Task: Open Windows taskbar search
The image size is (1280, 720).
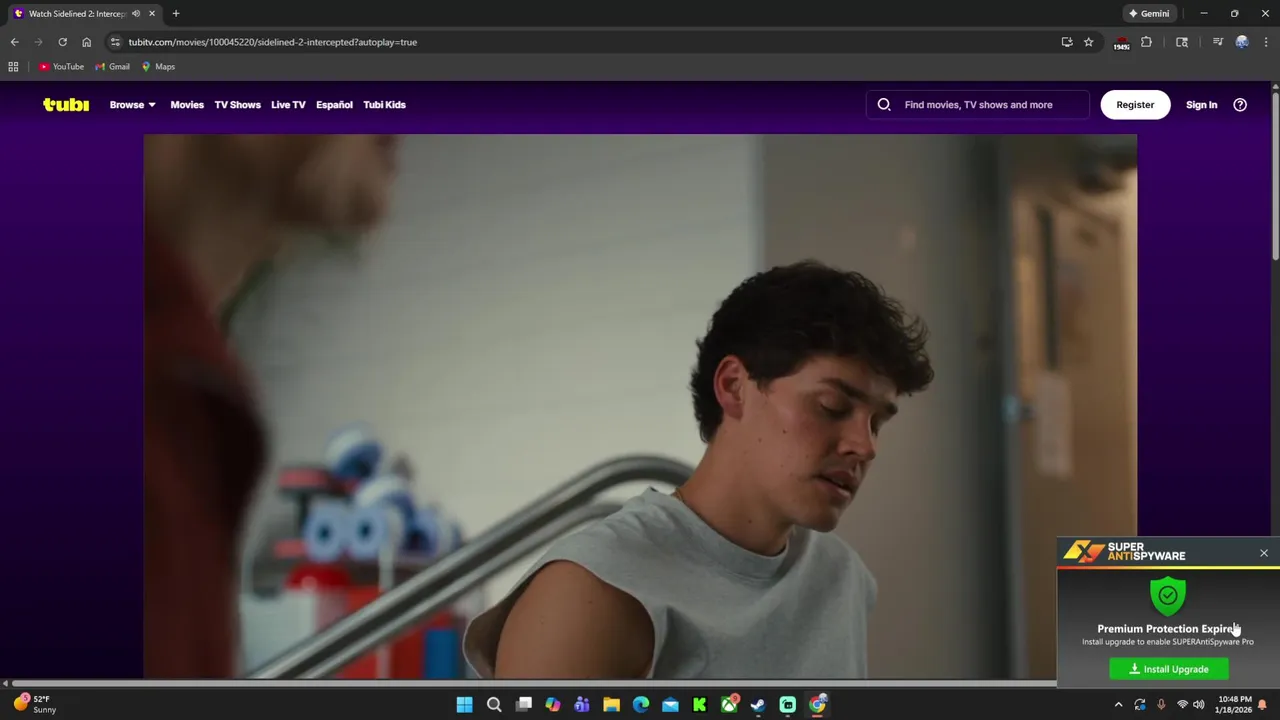Action: pos(494,705)
